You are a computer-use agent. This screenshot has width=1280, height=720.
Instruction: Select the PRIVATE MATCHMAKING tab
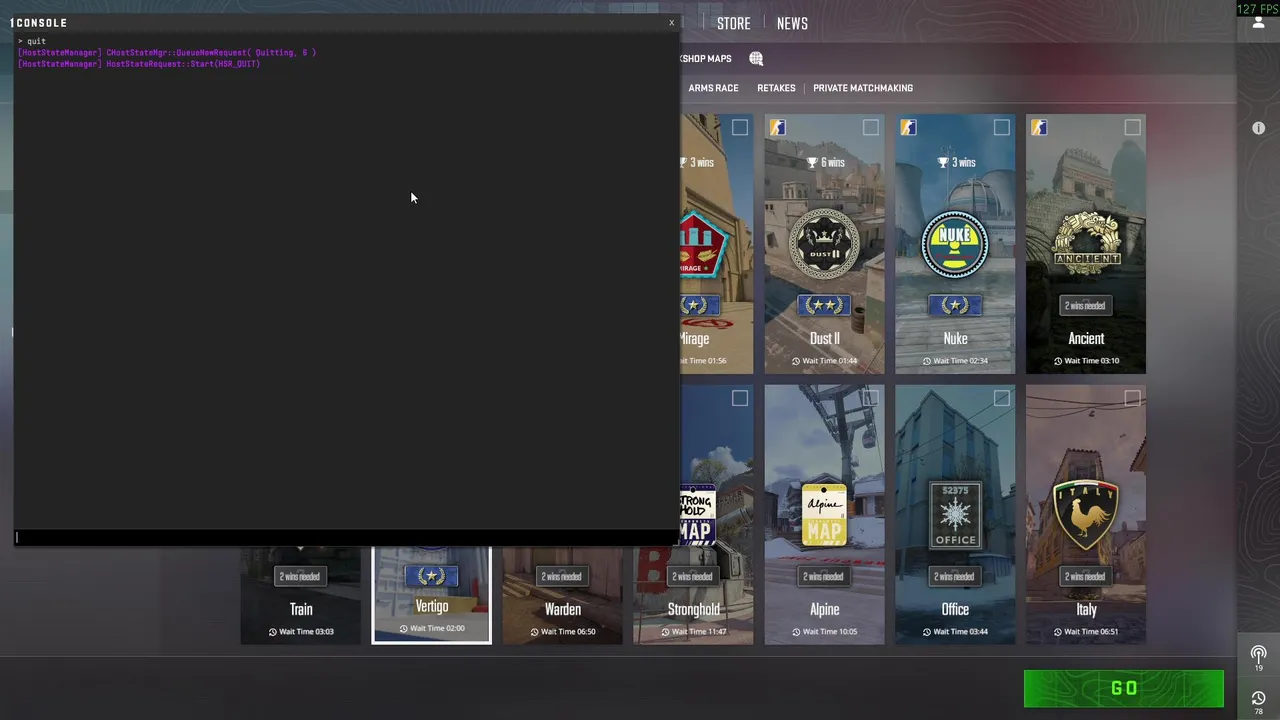coord(863,88)
